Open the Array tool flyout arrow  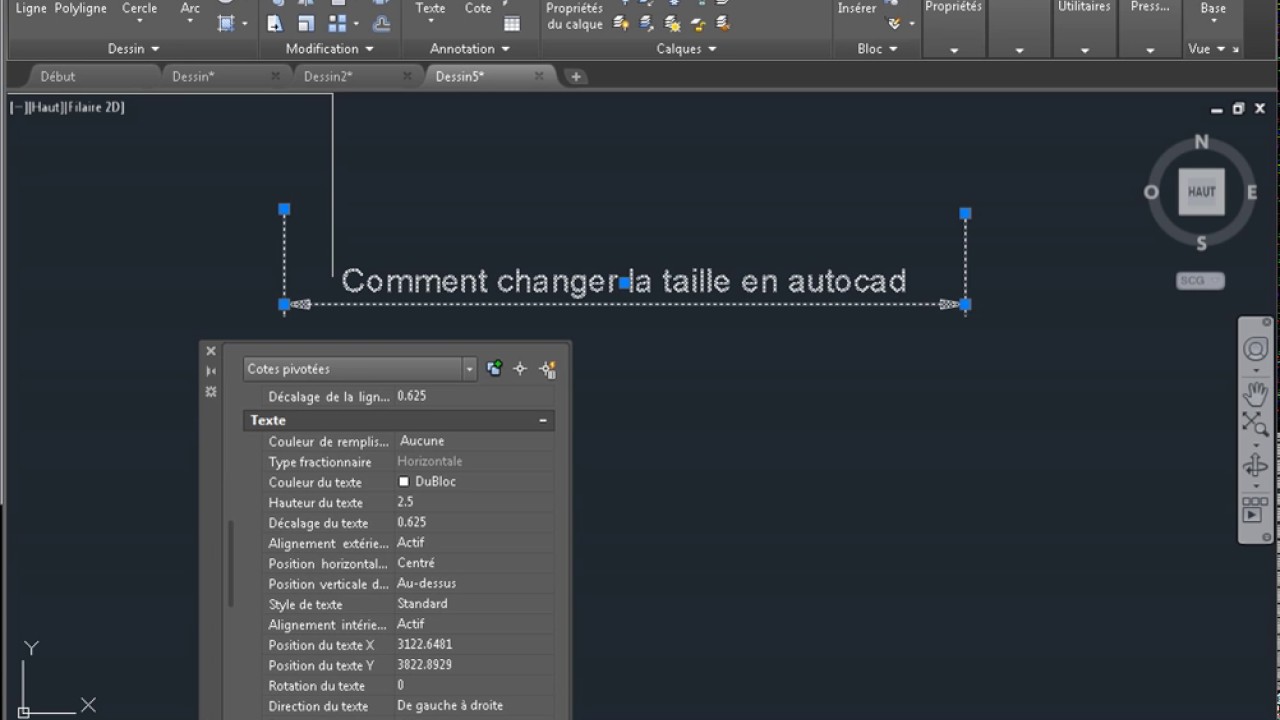tap(358, 23)
